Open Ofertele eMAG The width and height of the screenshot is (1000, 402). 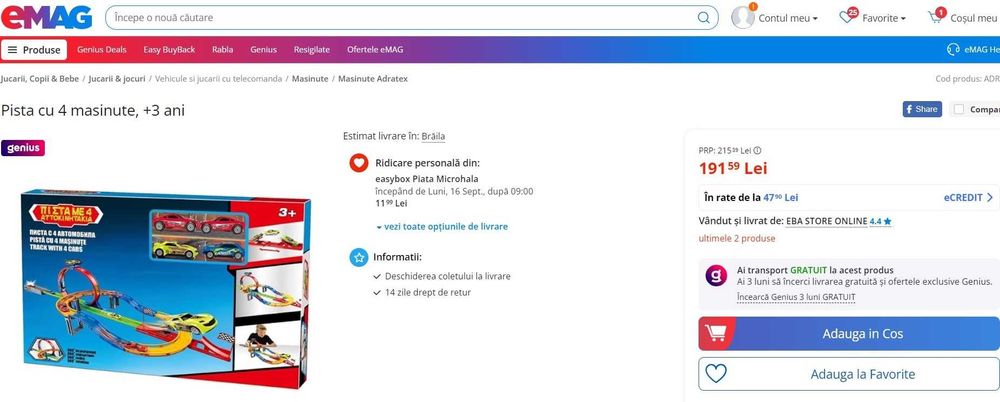tap(375, 50)
